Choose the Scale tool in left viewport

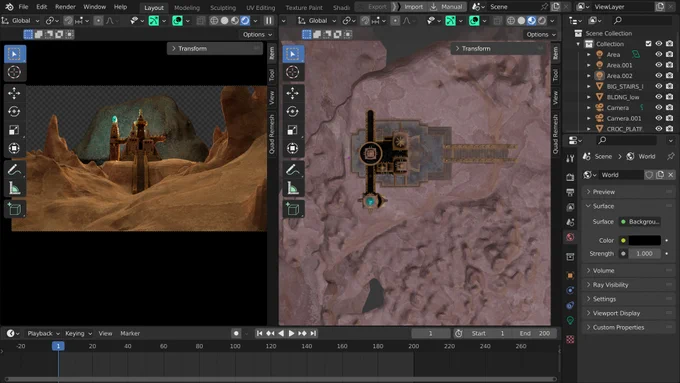coord(14,130)
